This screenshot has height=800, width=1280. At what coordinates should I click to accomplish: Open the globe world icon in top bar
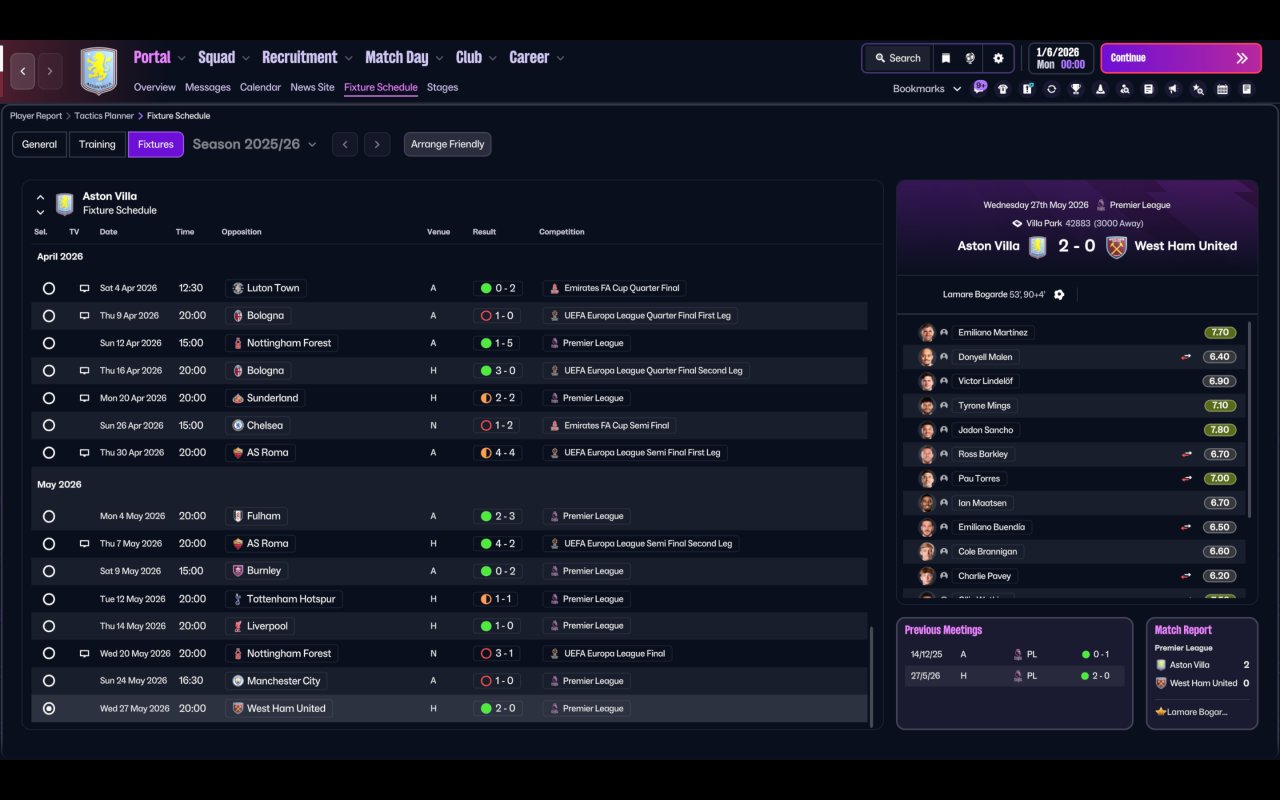(970, 58)
